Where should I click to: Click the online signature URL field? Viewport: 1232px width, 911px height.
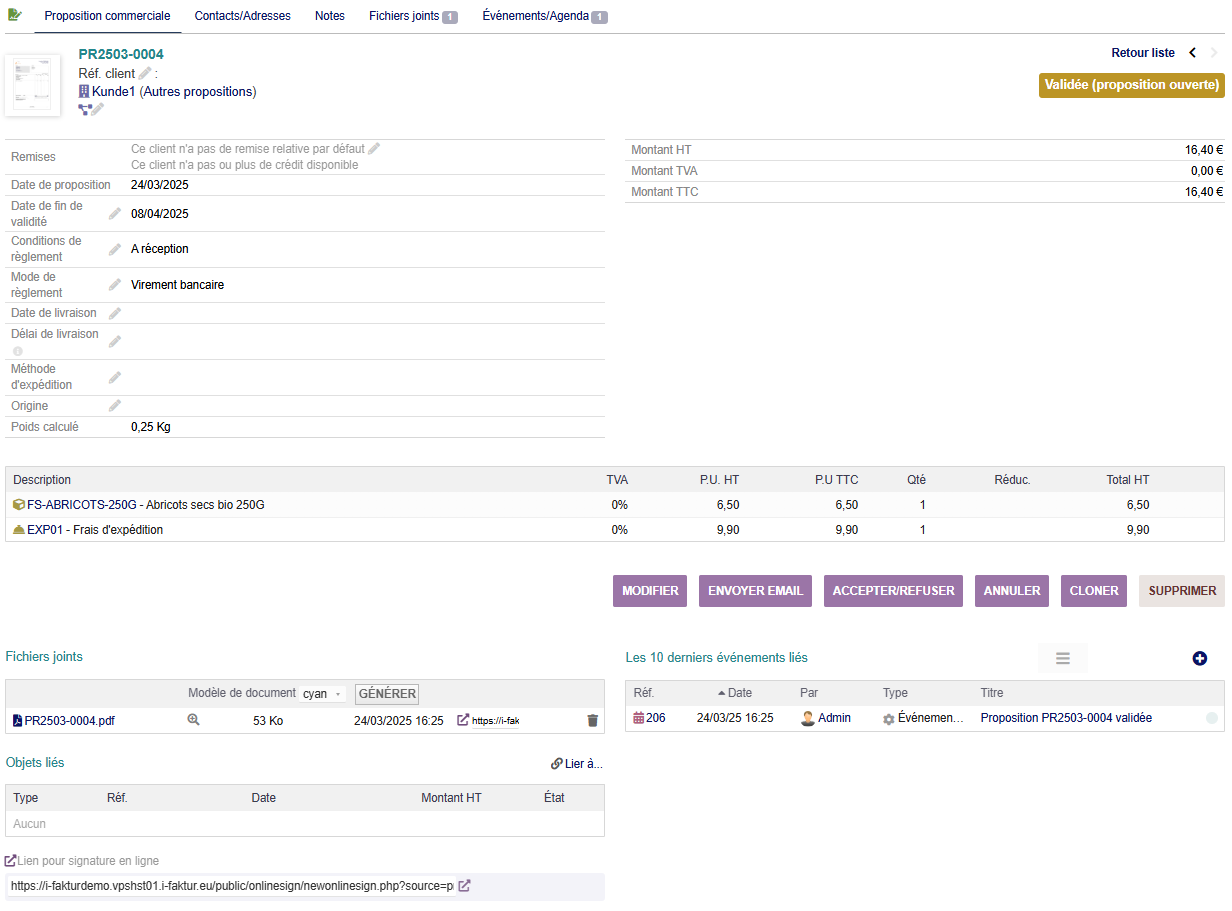(231, 886)
